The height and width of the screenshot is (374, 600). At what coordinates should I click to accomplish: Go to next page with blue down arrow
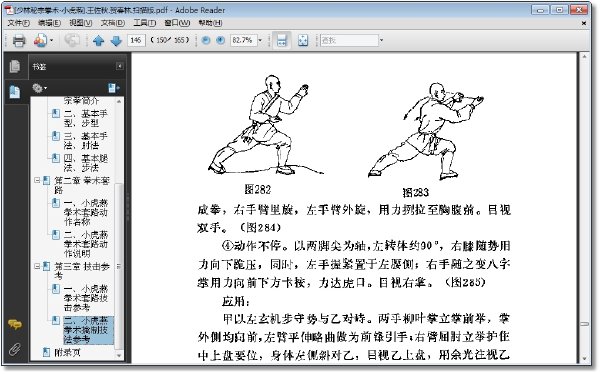(x=116, y=41)
